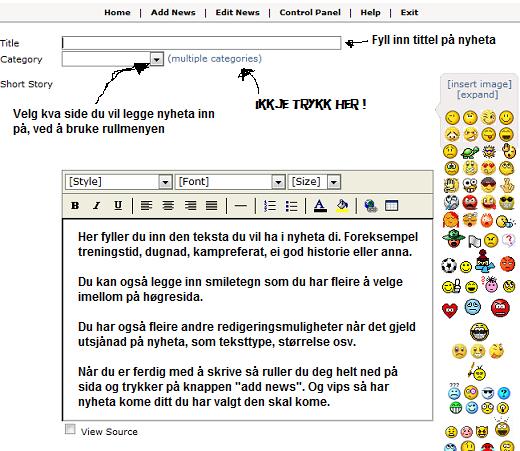Create a numbered list

[270, 206]
